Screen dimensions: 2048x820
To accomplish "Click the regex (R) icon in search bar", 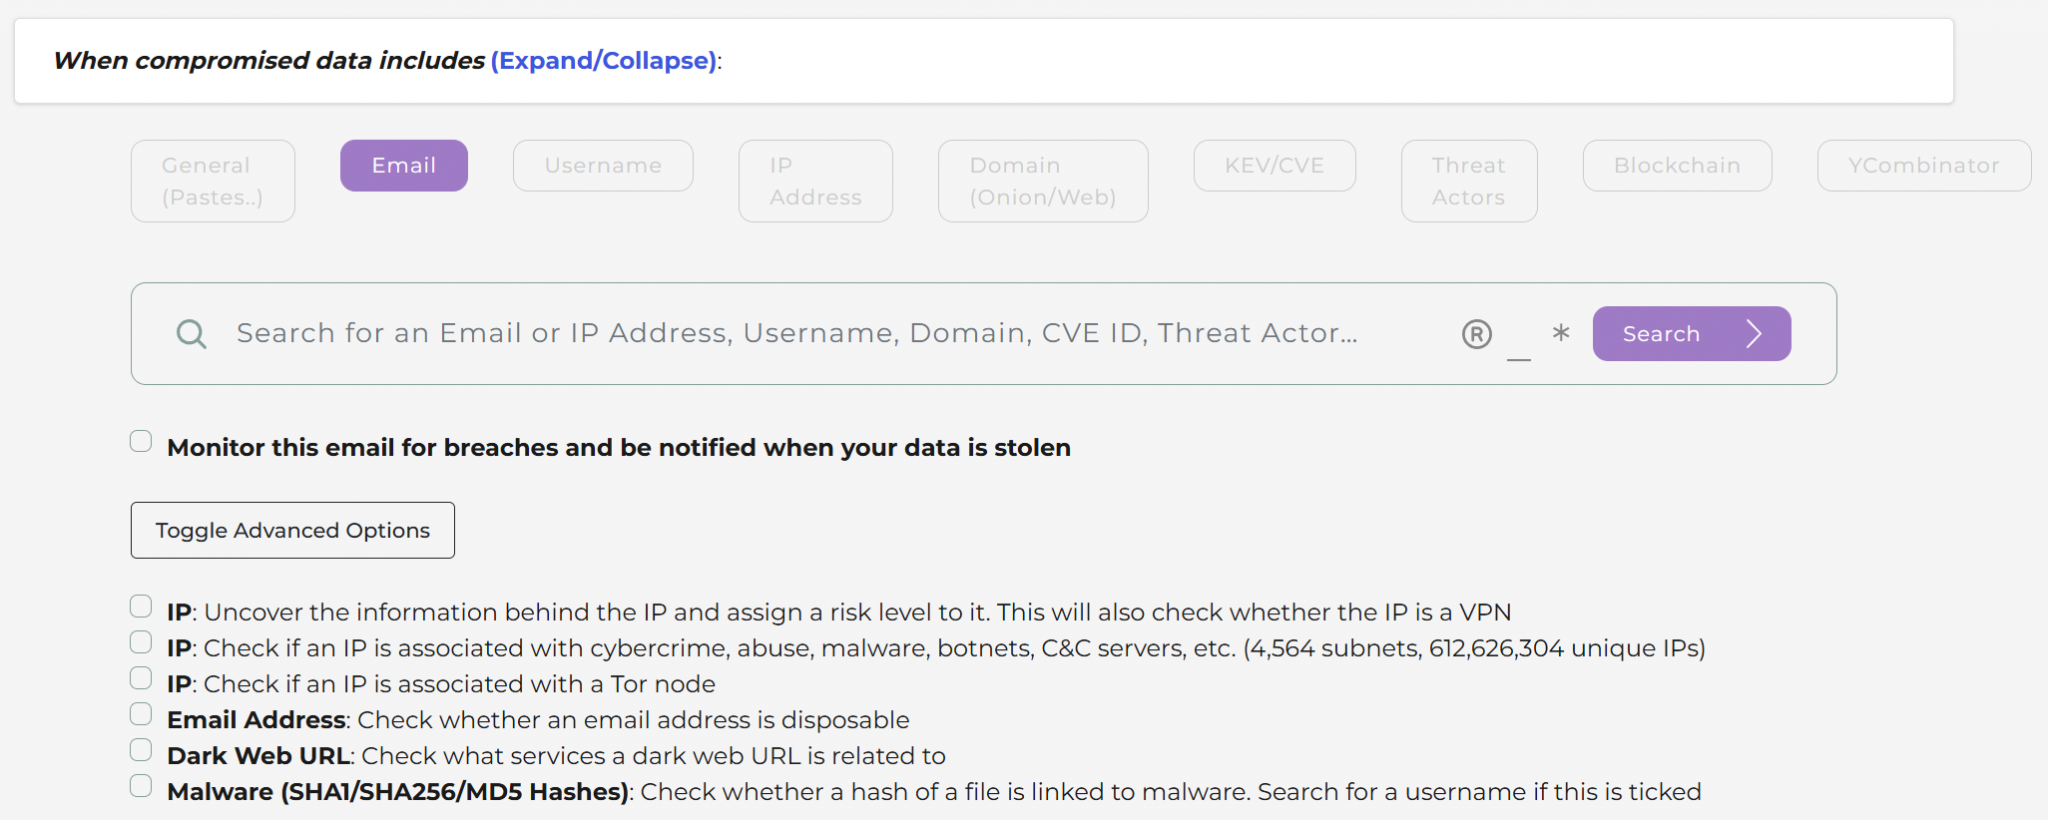I will pyautogui.click(x=1476, y=334).
